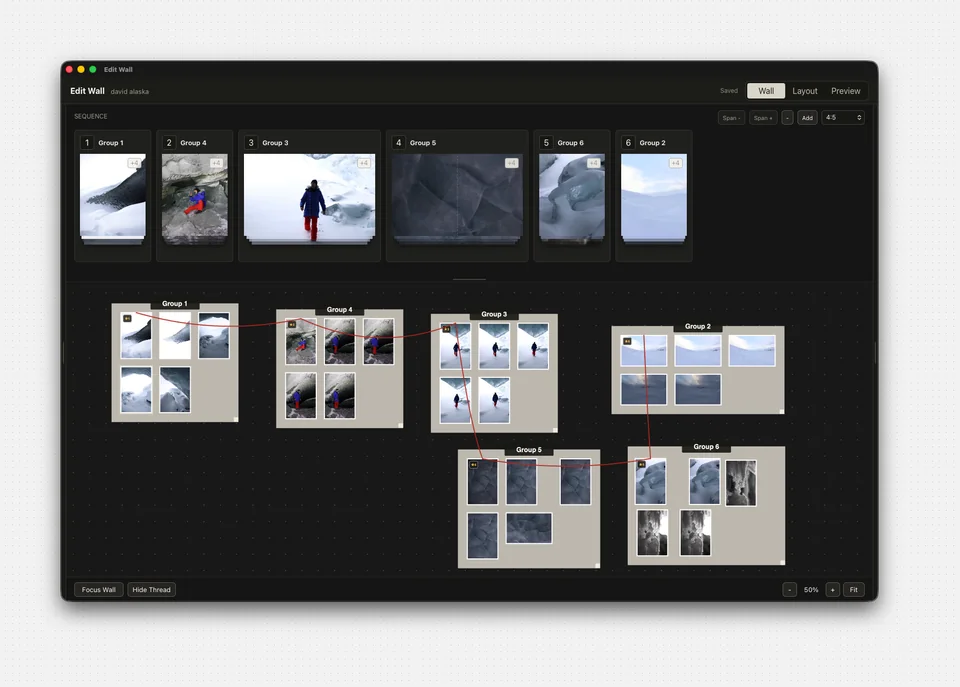Click the thread marker badge in wall Group 3

point(446,329)
